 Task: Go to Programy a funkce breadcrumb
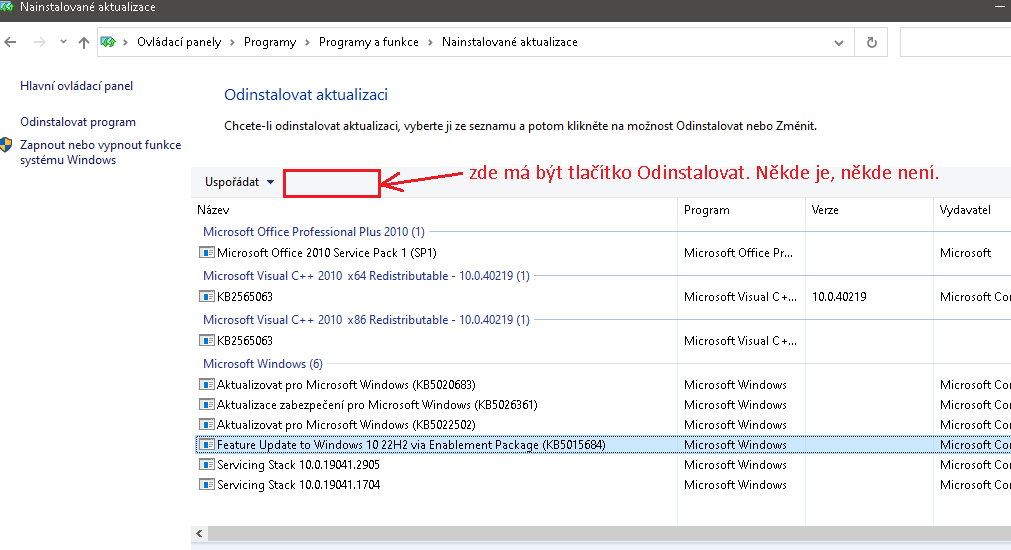pos(368,42)
